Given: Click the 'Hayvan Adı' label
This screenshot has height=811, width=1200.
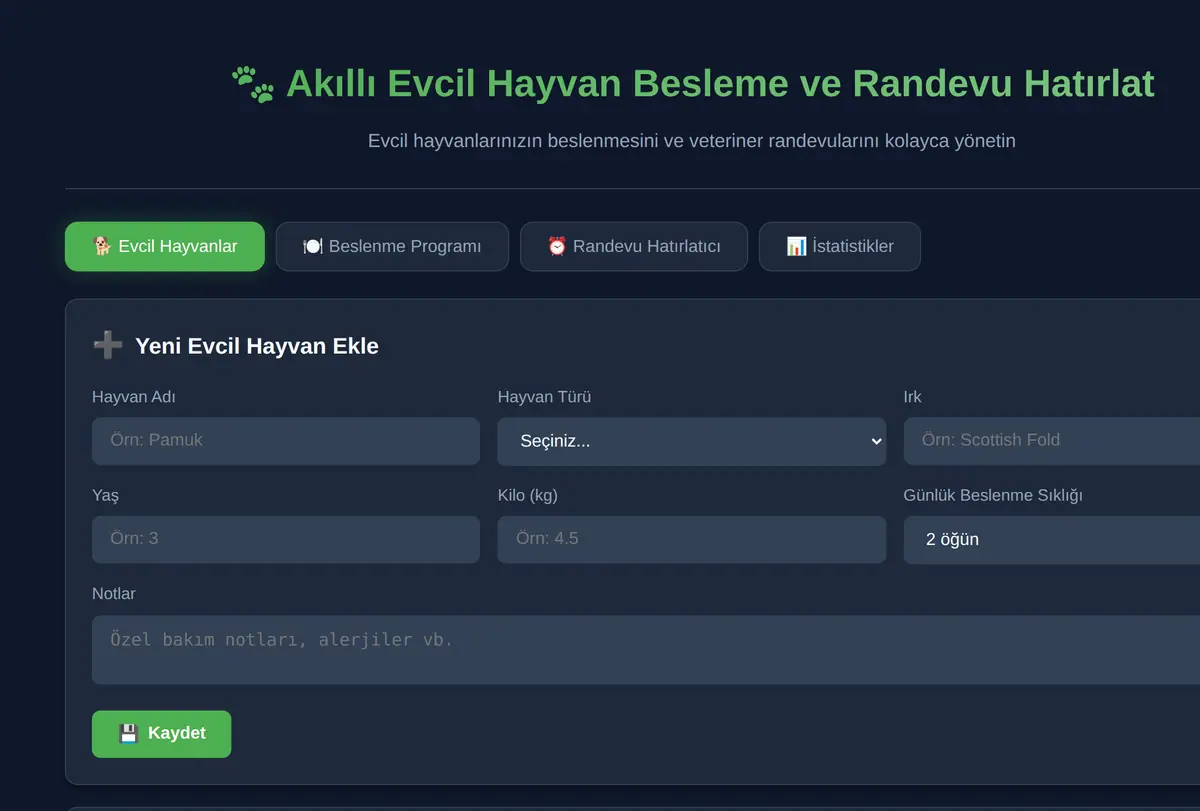Looking at the screenshot, I should [x=134, y=397].
